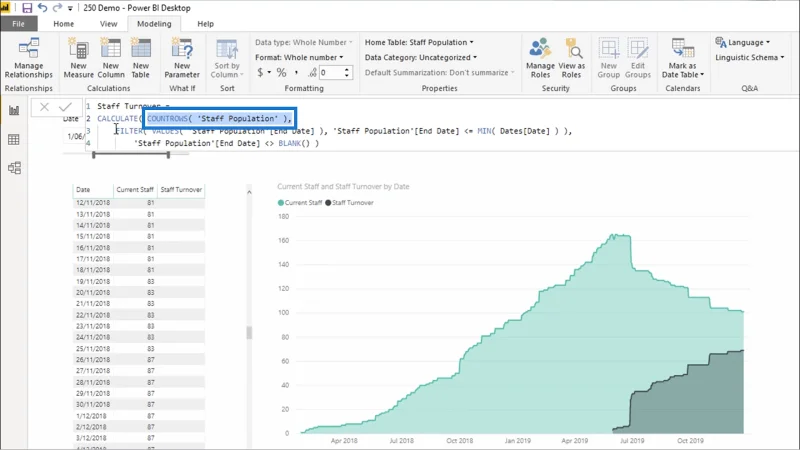Click the chart title Current Staff and Staff Turnover
Screen dimensions: 800x450
point(343,187)
